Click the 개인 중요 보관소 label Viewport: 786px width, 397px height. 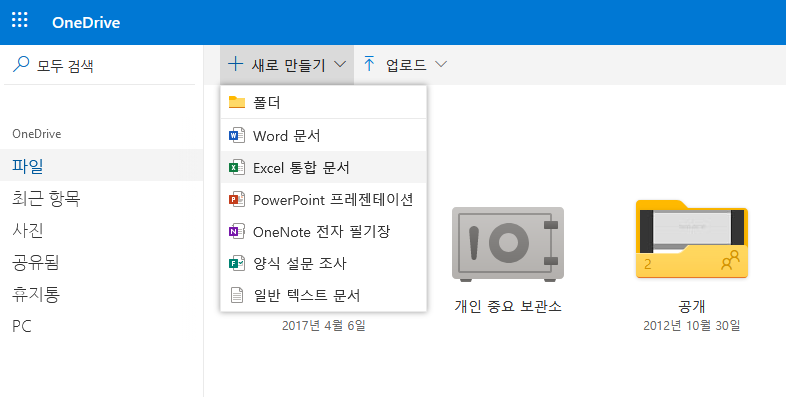508,306
